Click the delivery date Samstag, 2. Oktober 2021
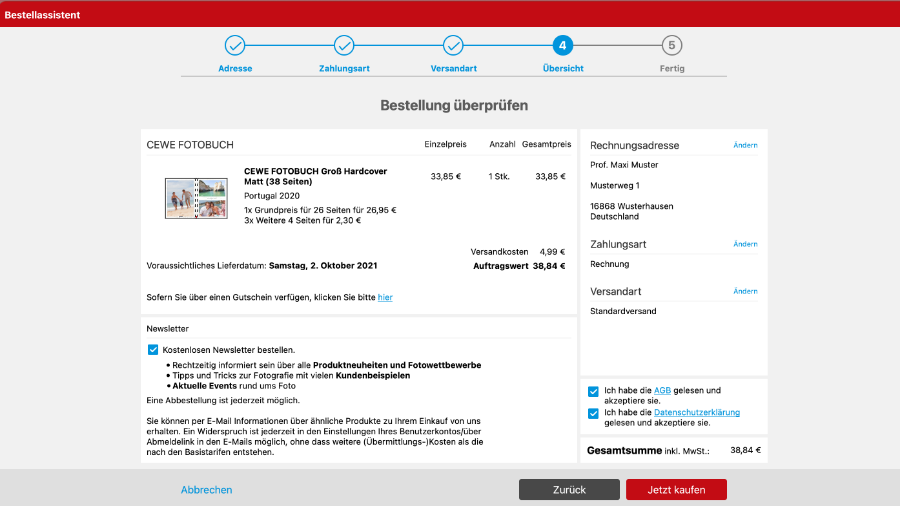The width and height of the screenshot is (900, 506). pyautogui.click(x=323, y=266)
